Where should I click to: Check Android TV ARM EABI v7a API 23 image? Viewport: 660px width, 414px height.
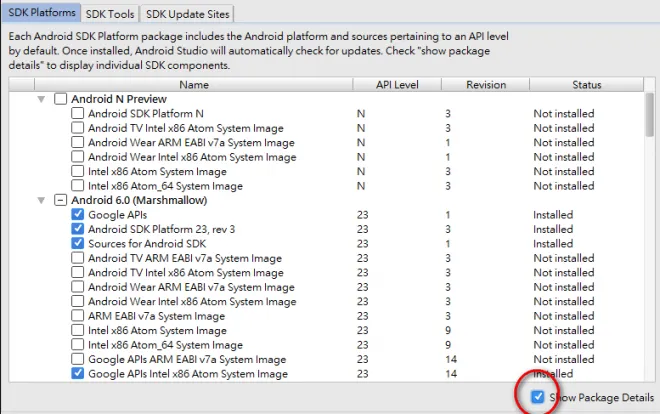pyautogui.click(x=77, y=257)
